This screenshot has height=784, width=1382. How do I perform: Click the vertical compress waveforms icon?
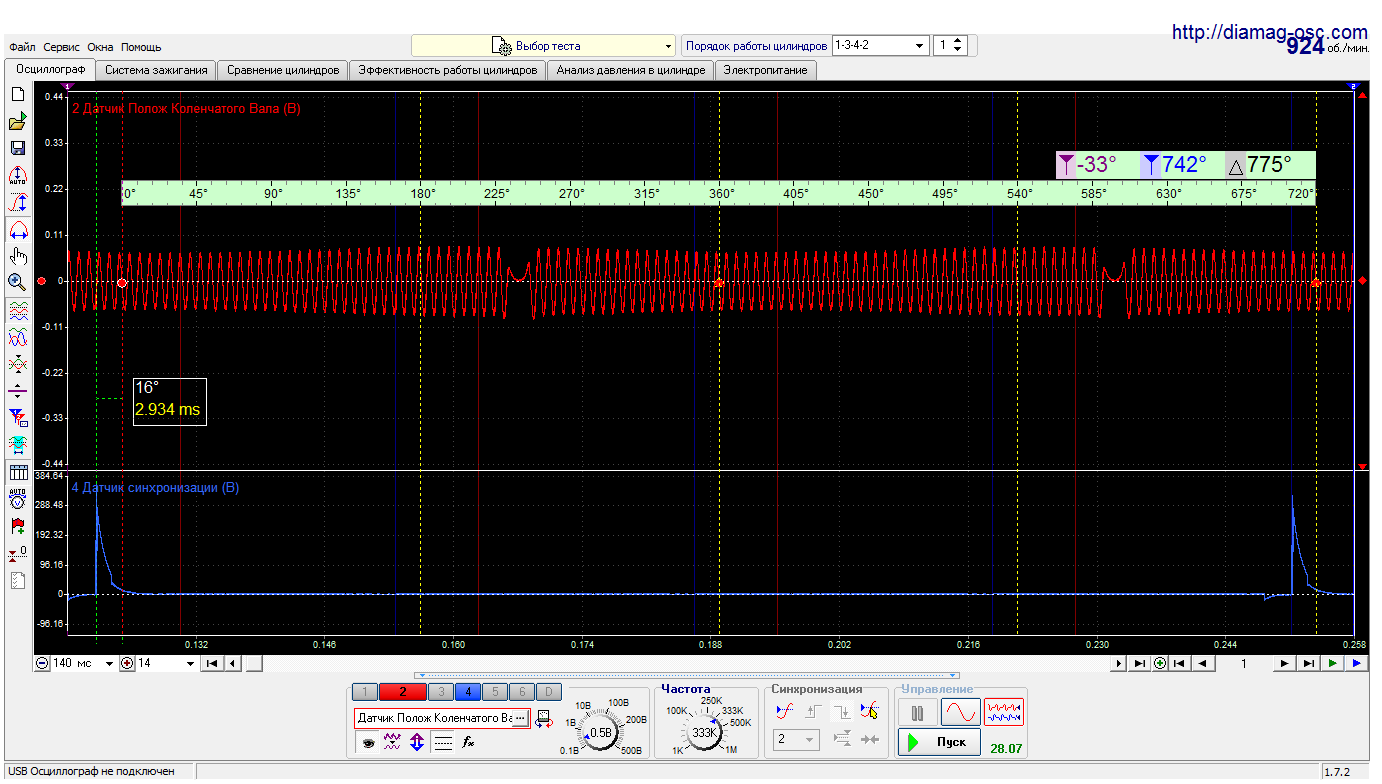[x=17, y=364]
